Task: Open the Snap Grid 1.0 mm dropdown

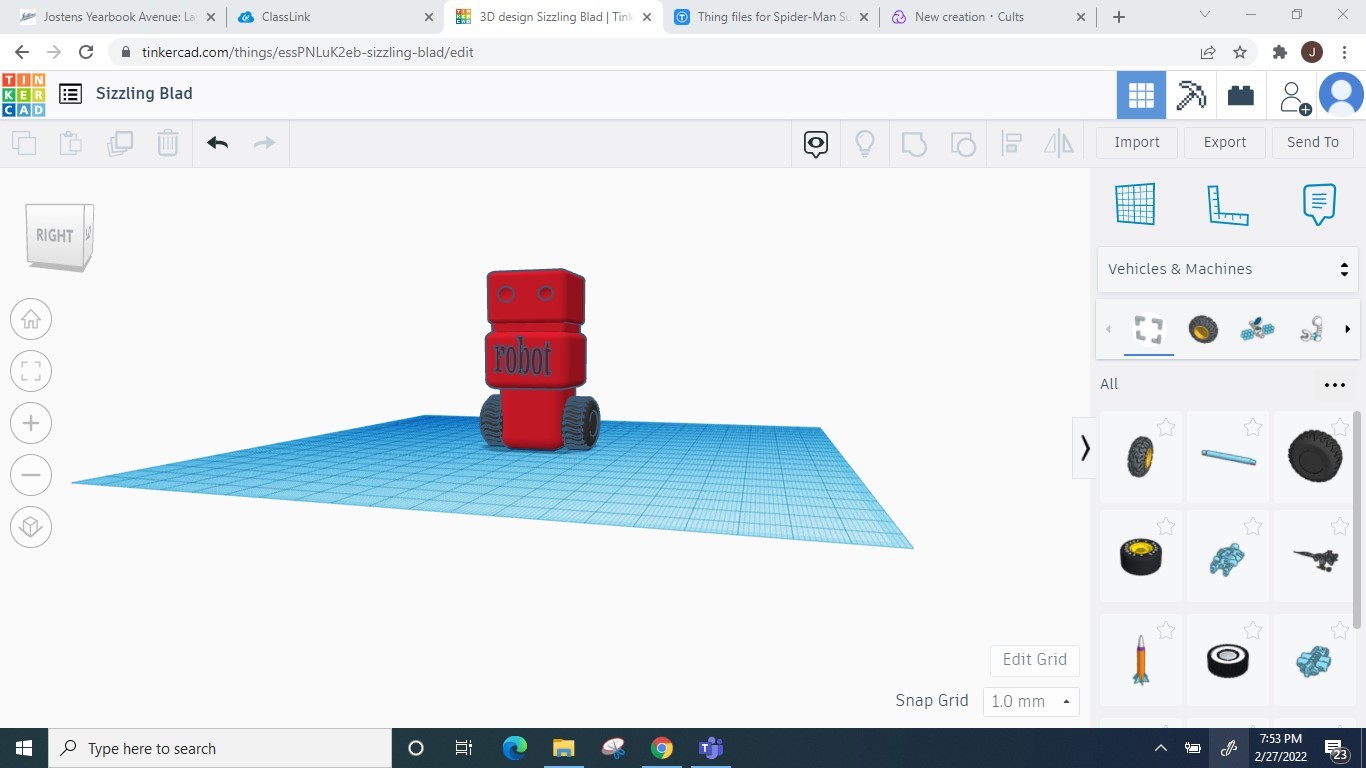Action: [x=1030, y=701]
